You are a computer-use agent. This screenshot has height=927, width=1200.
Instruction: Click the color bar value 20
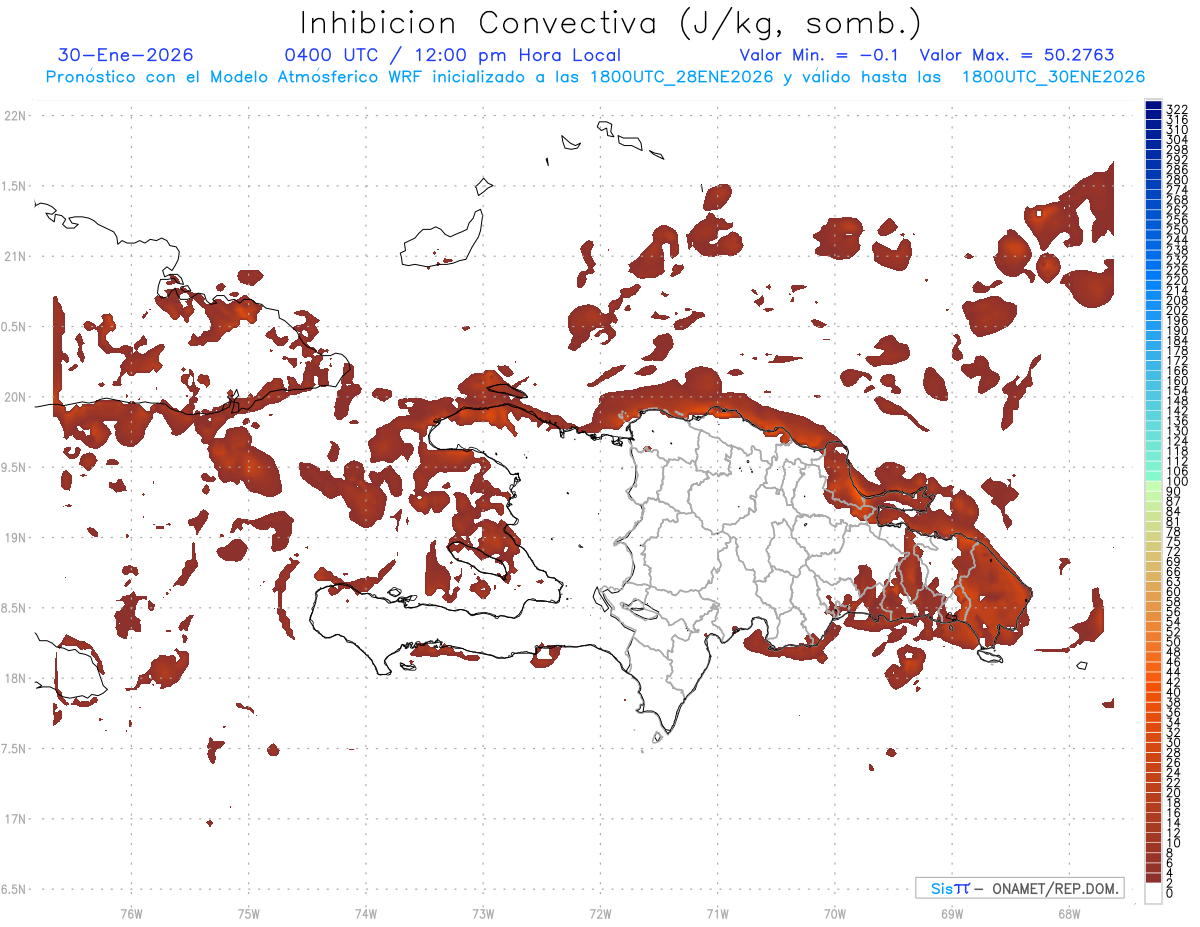point(1174,793)
